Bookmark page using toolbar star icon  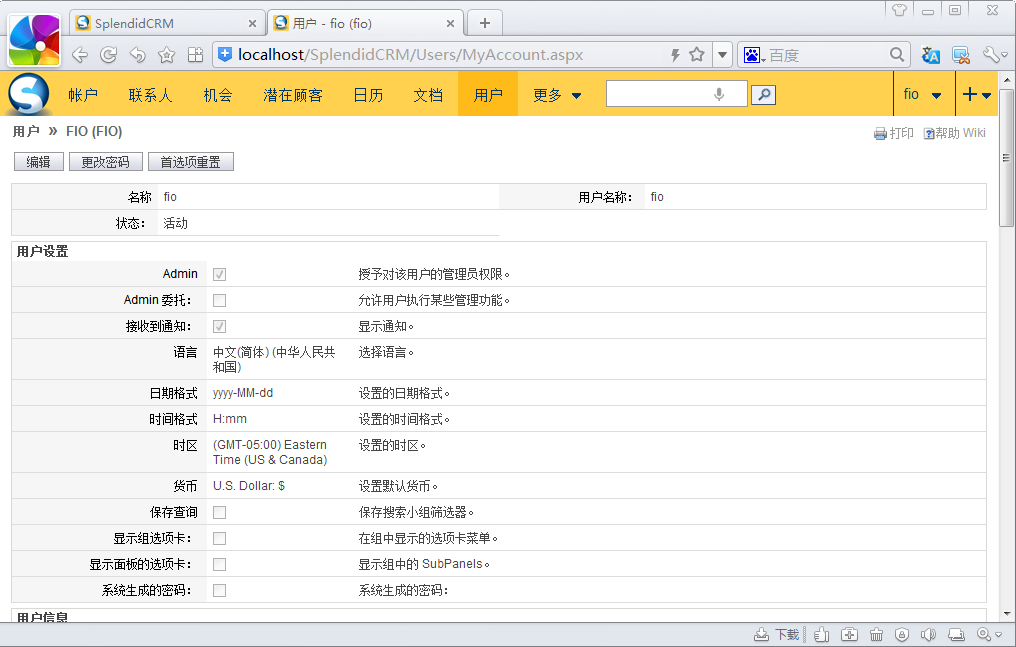[x=167, y=55]
